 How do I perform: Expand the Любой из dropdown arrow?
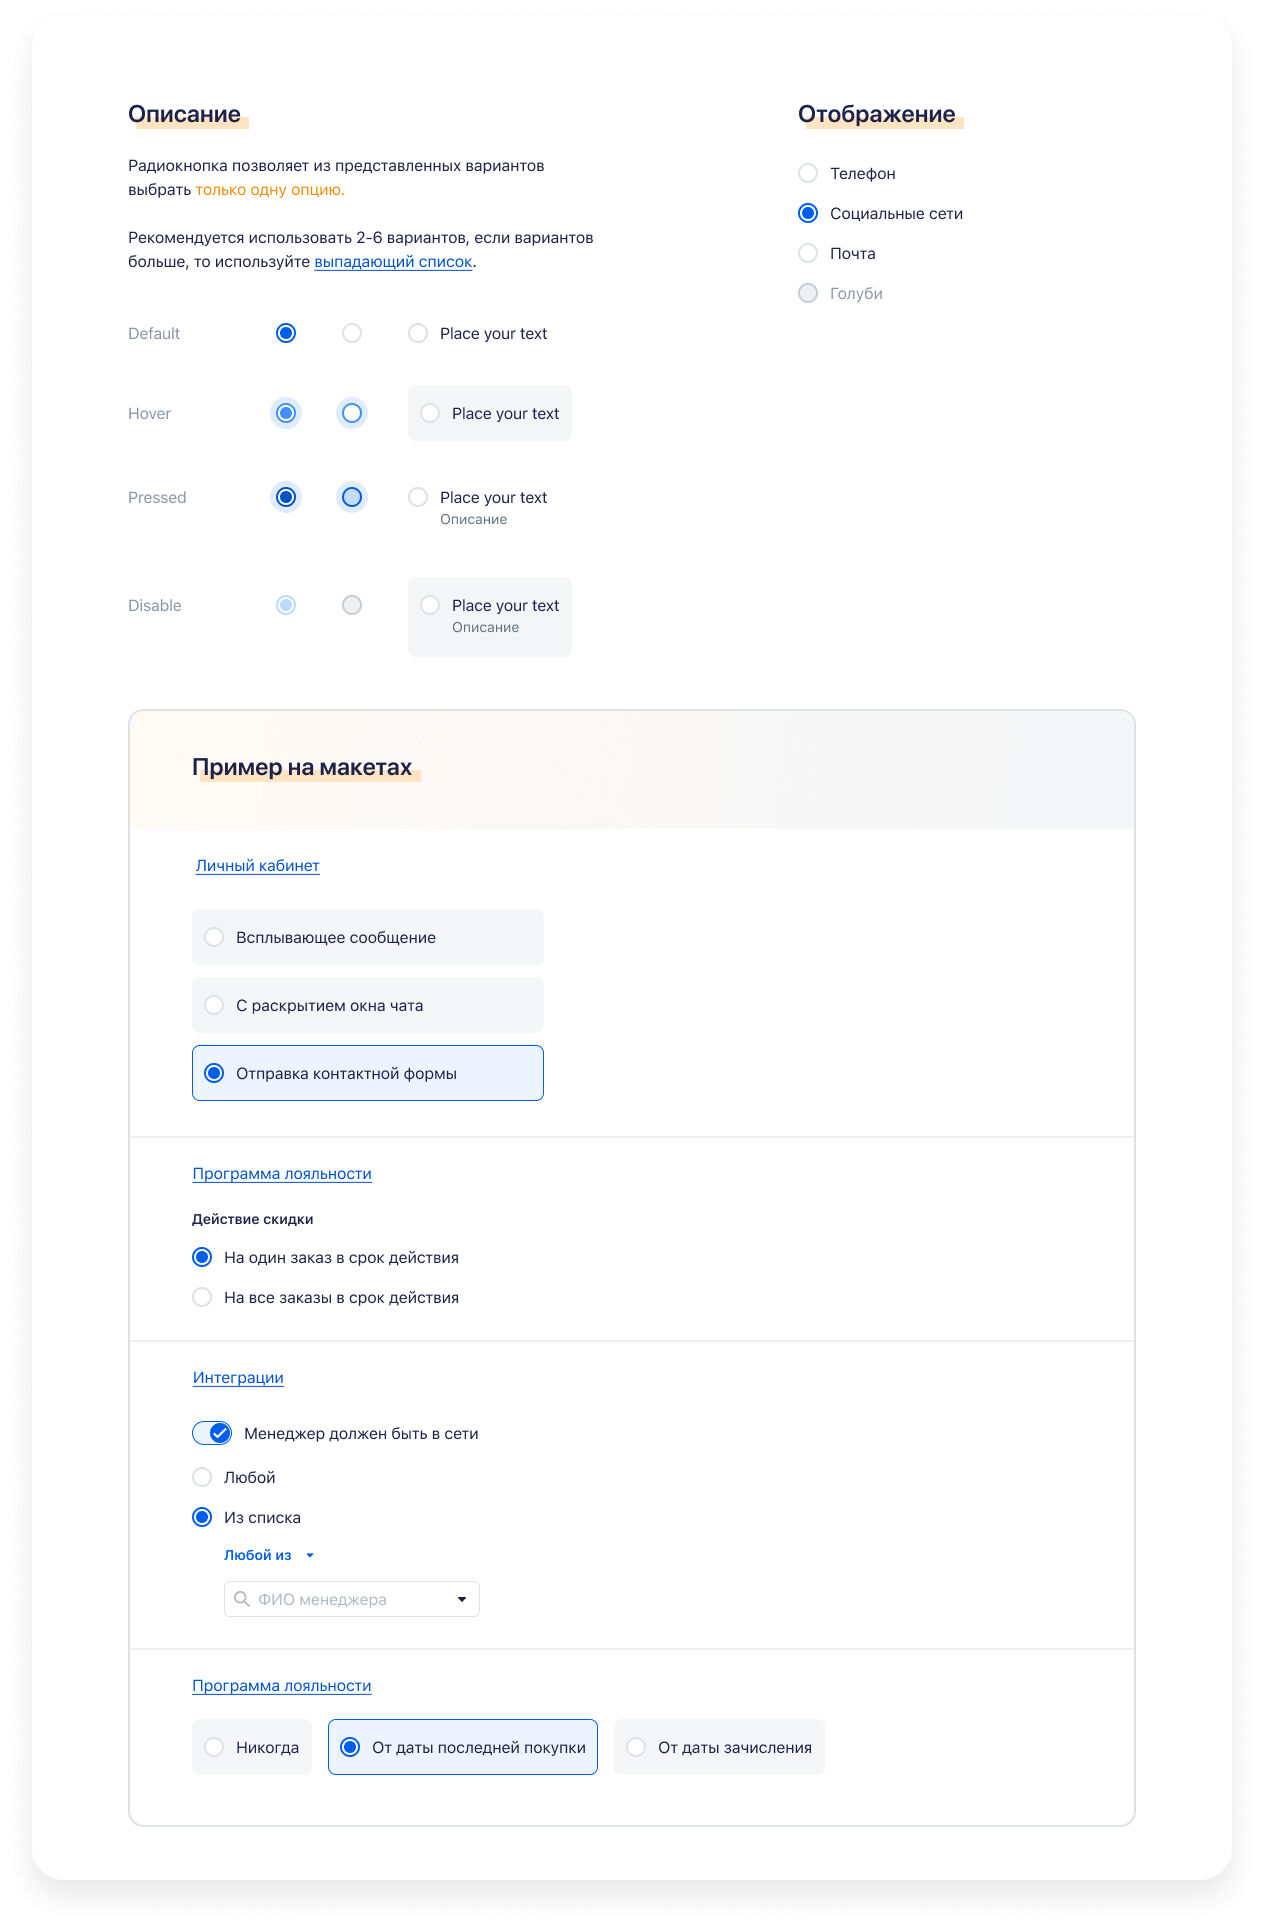click(x=310, y=1555)
